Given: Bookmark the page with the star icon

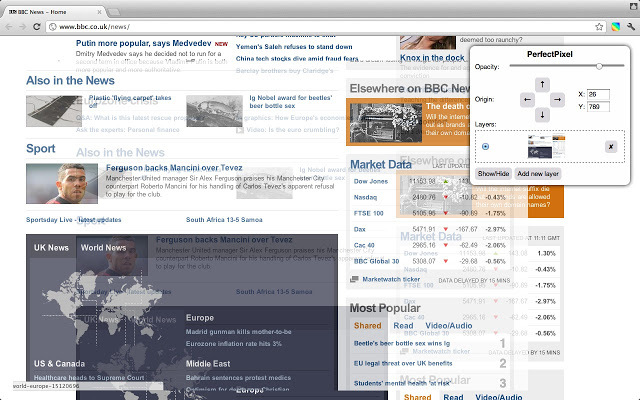Looking at the screenshot, I should (x=599, y=27).
